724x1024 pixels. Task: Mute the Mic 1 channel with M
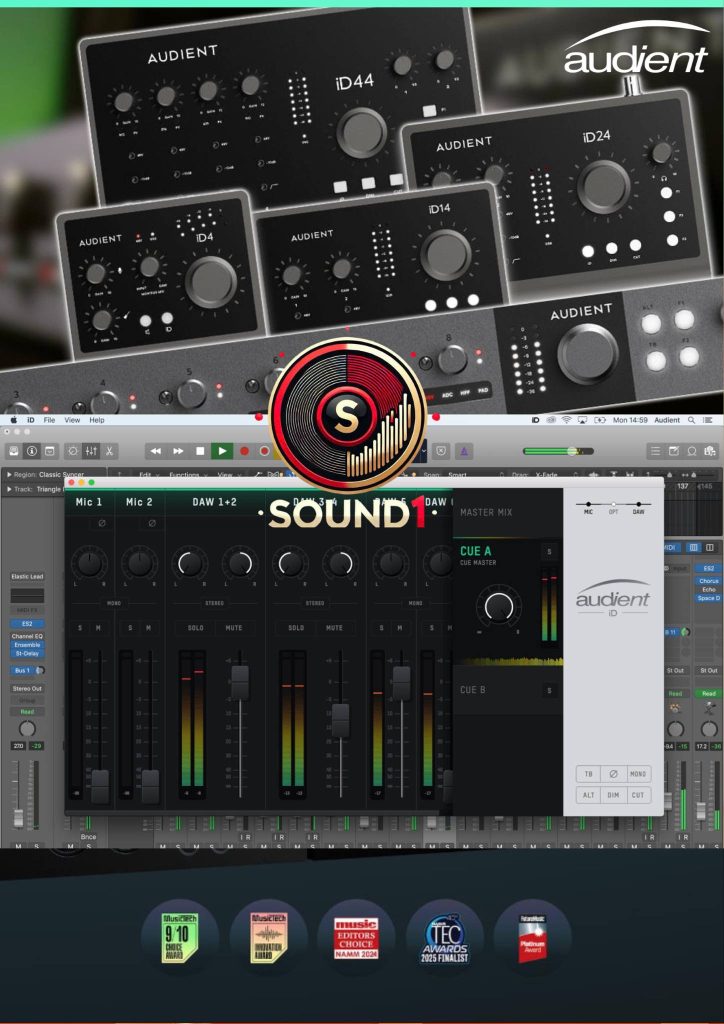pyautogui.click(x=98, y=628)
